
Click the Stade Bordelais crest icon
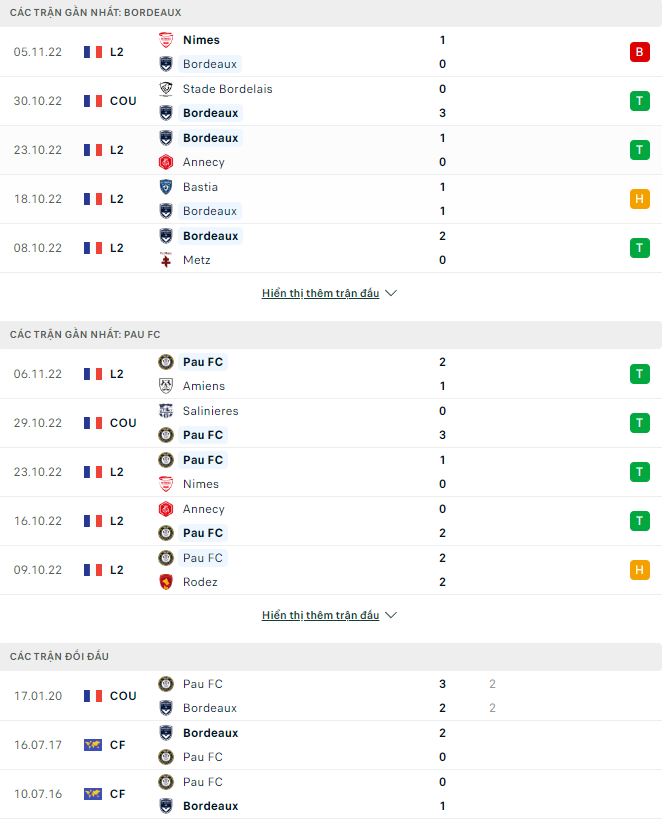point(165,89)
